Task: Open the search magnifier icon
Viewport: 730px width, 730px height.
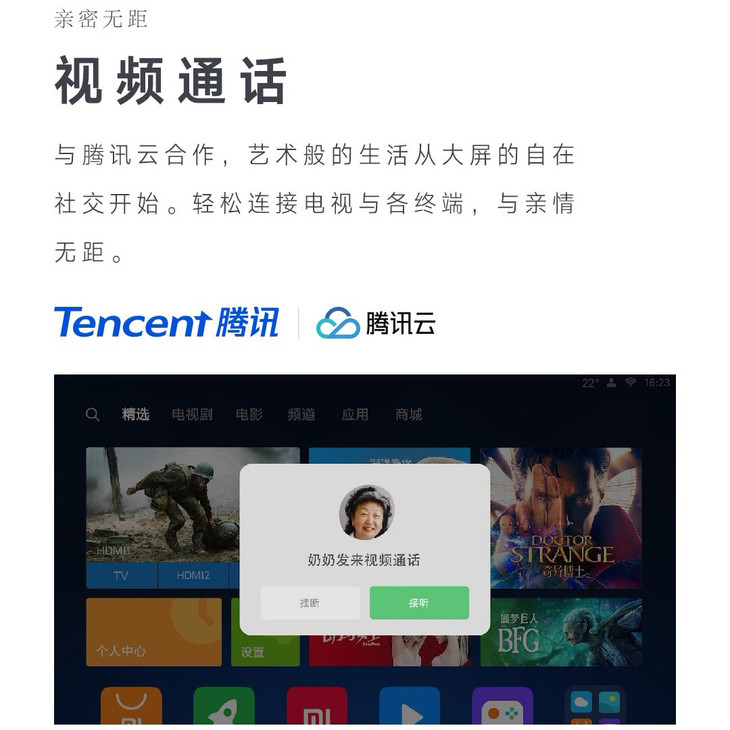Action: tap(92, 414)
